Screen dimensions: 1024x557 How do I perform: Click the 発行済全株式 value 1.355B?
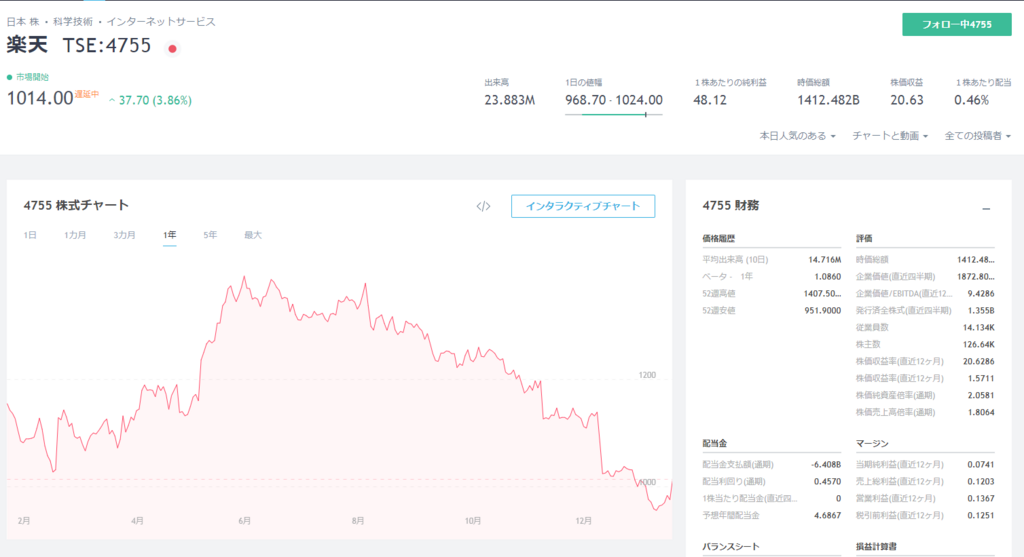point(981,311)
